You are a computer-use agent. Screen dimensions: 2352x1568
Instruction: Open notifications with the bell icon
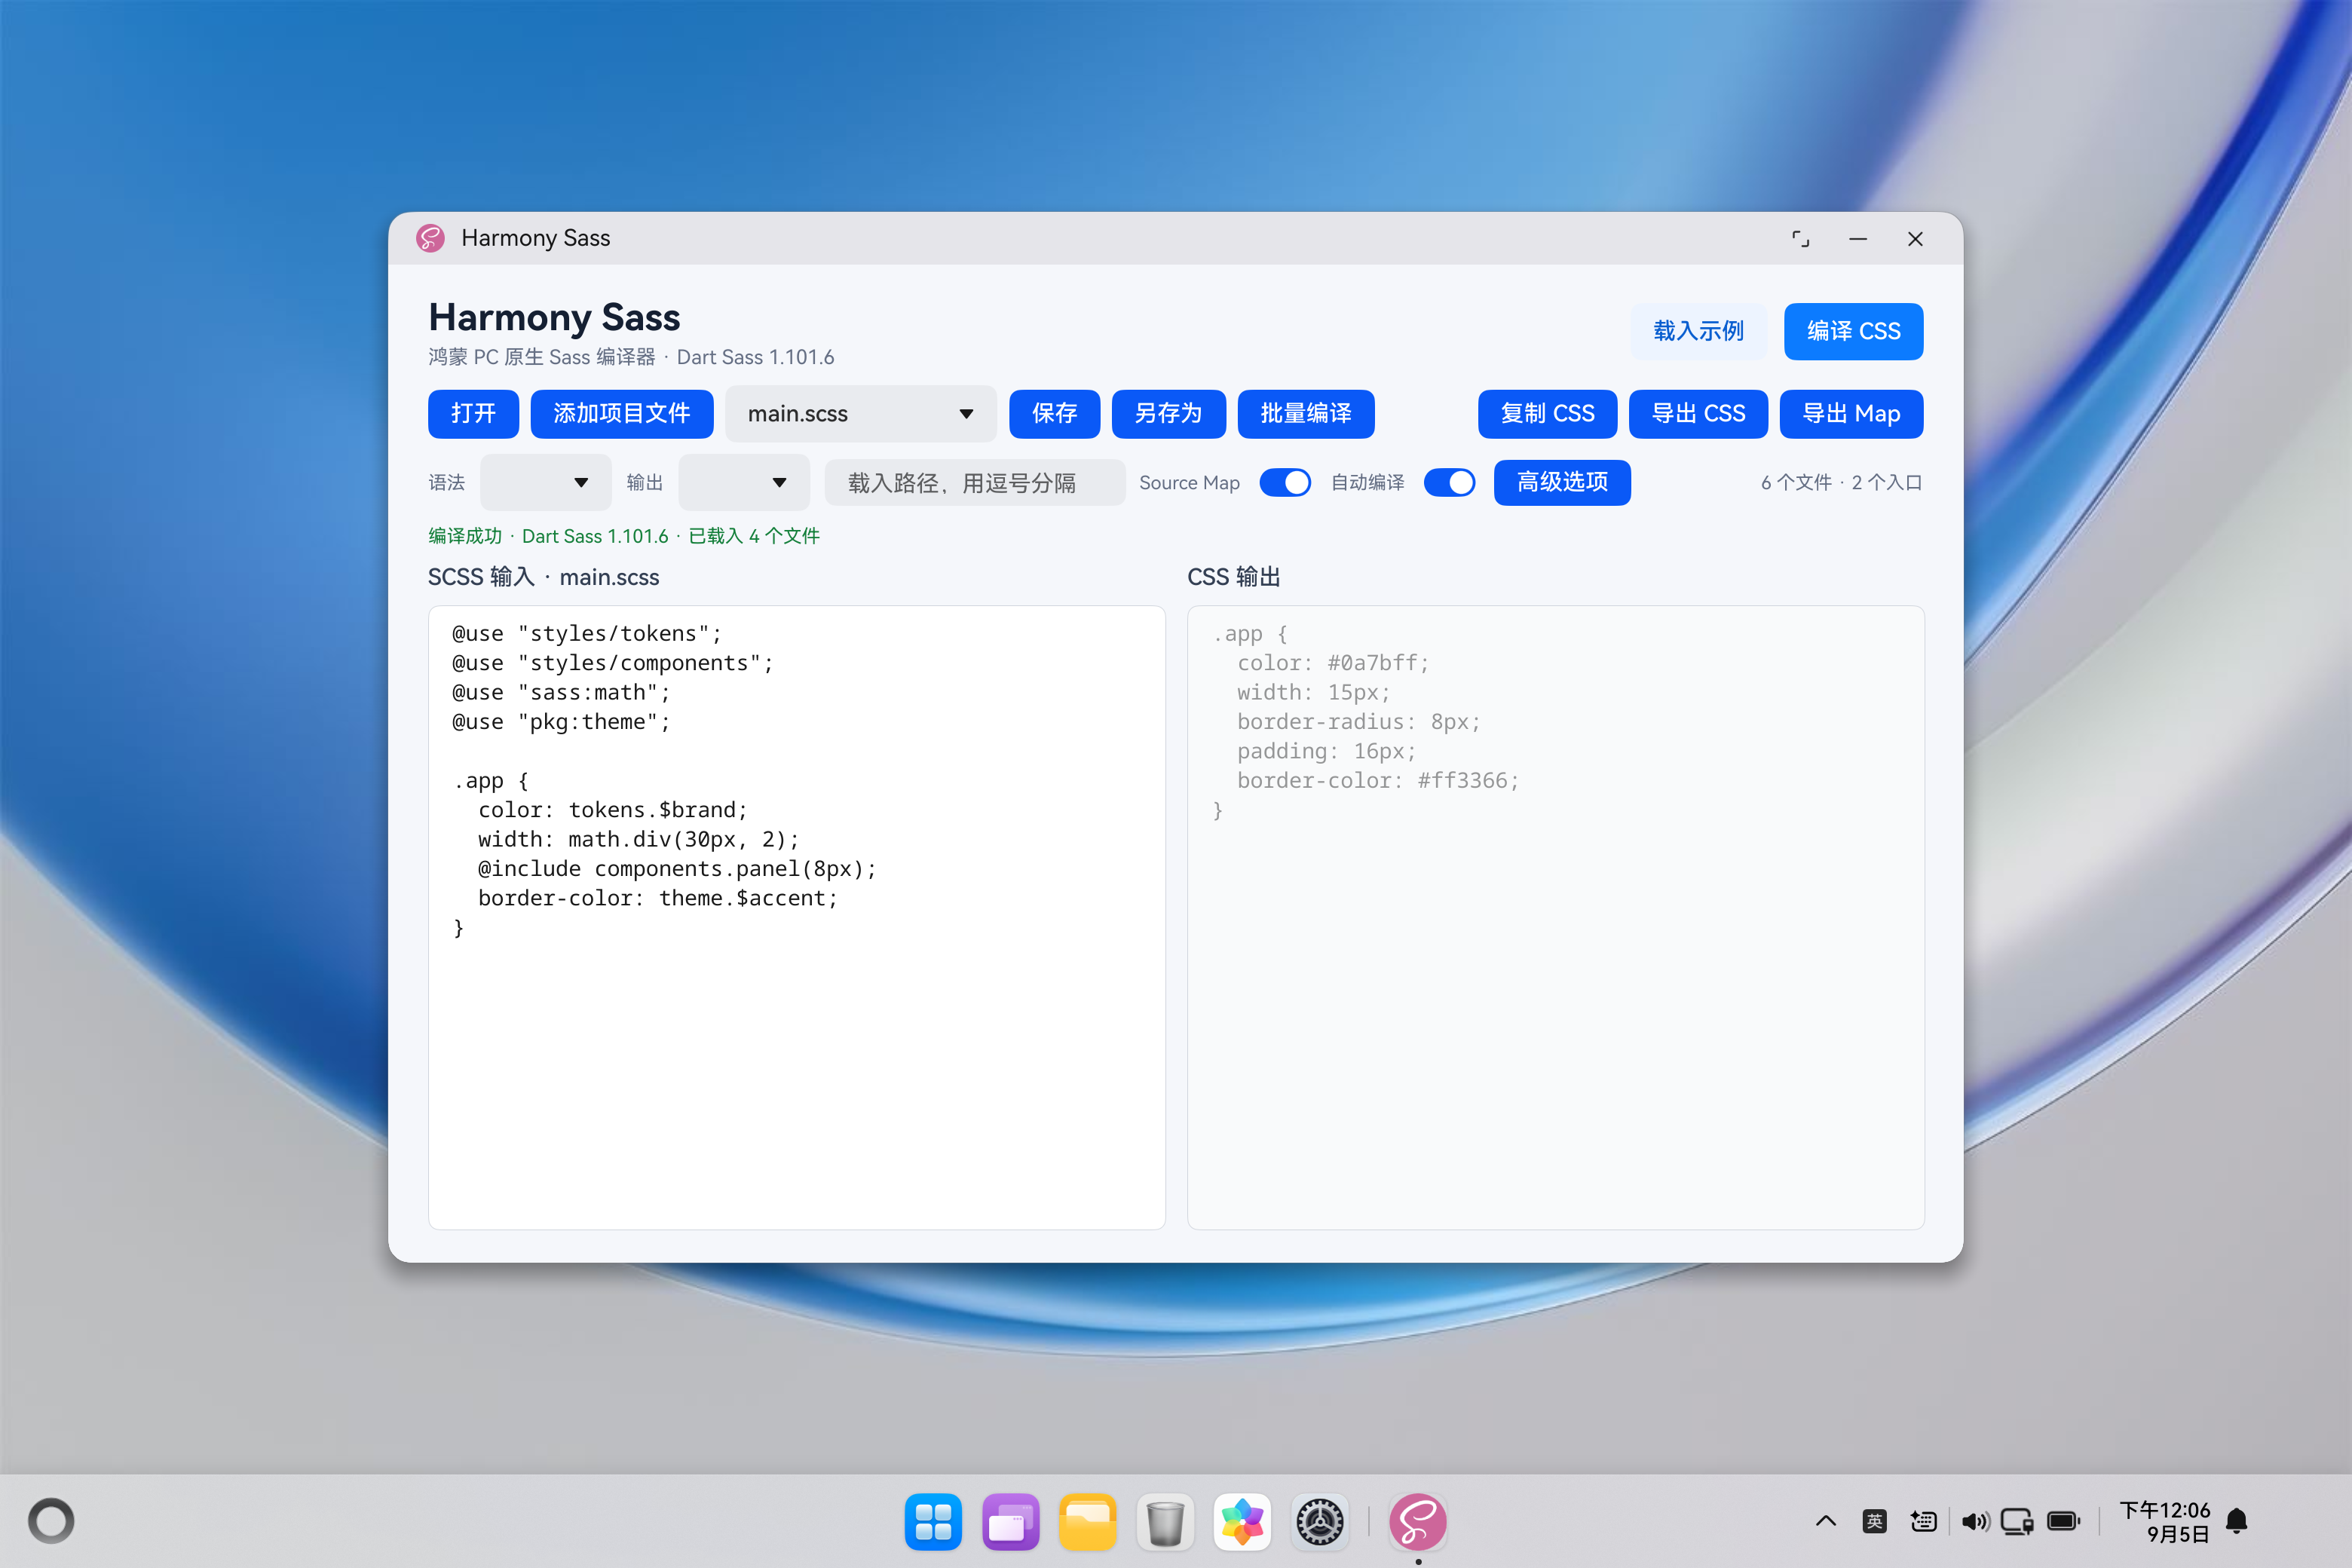2237,1521
